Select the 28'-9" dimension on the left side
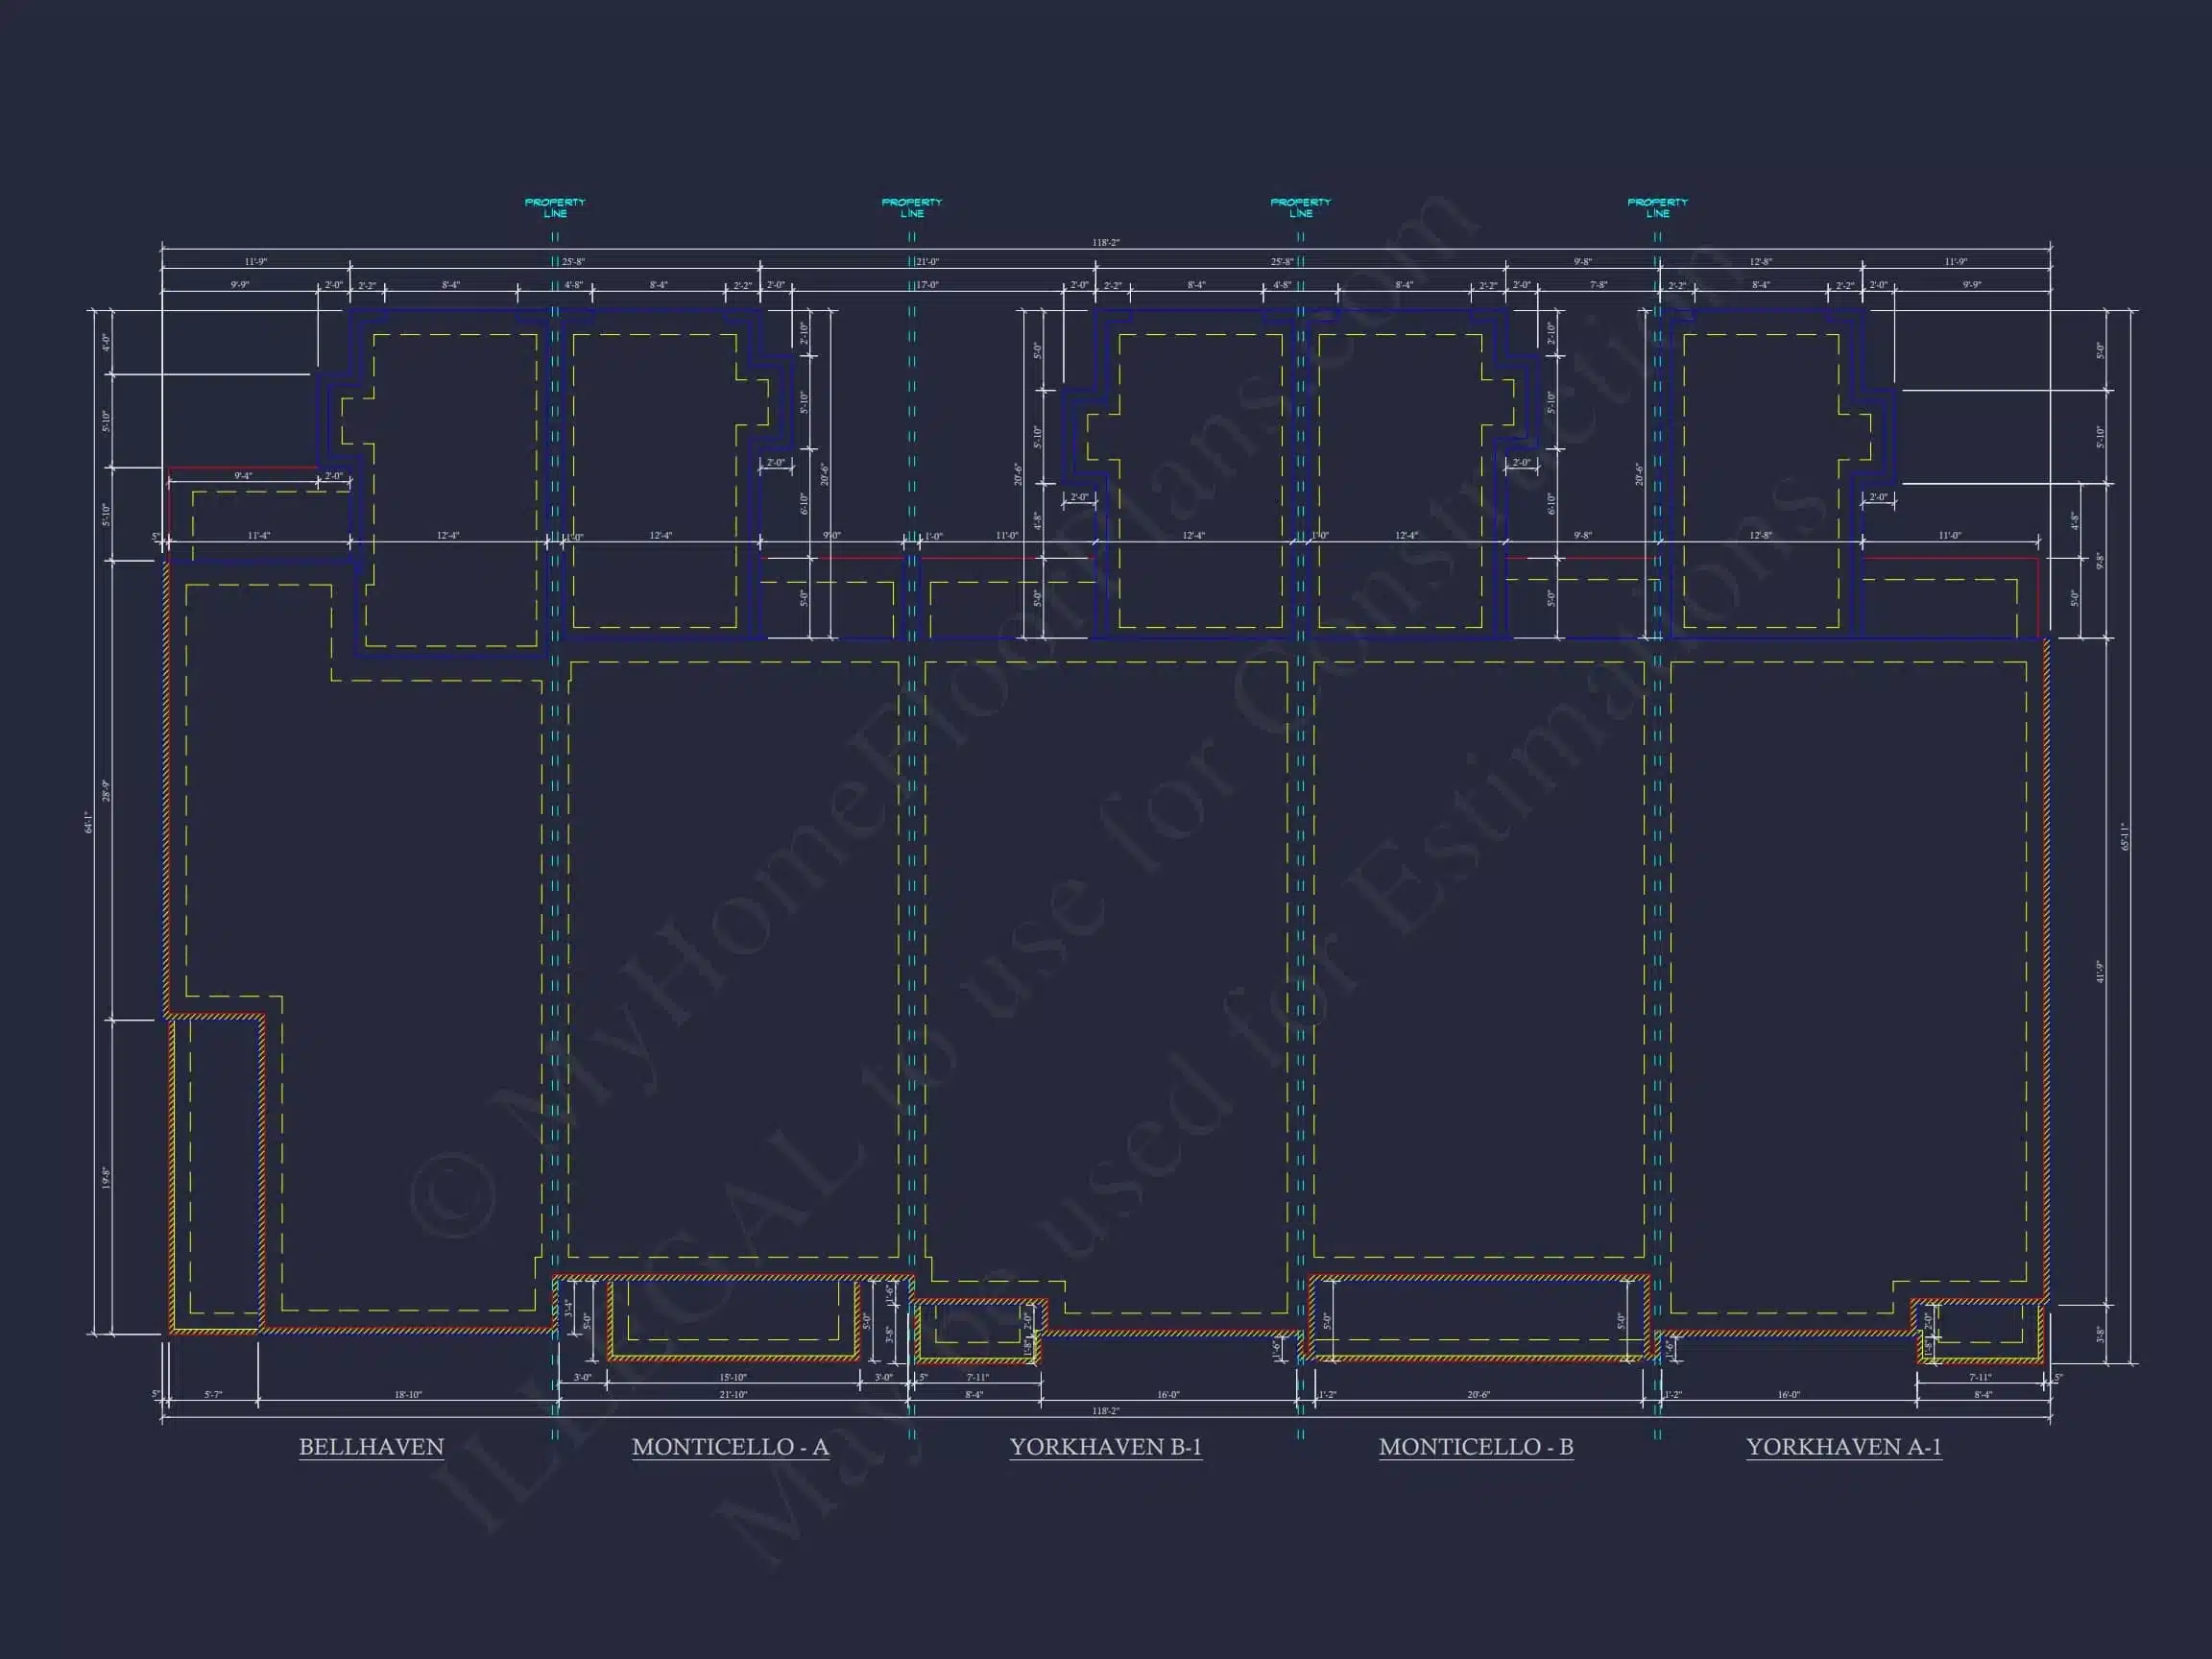Screen dimensions: 2212x1659 106,791
